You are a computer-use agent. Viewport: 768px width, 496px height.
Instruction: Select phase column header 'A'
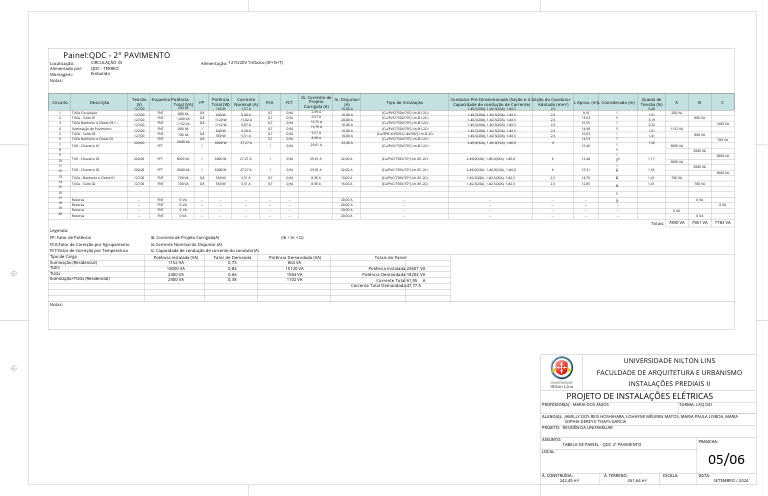[x=676, y=103]
